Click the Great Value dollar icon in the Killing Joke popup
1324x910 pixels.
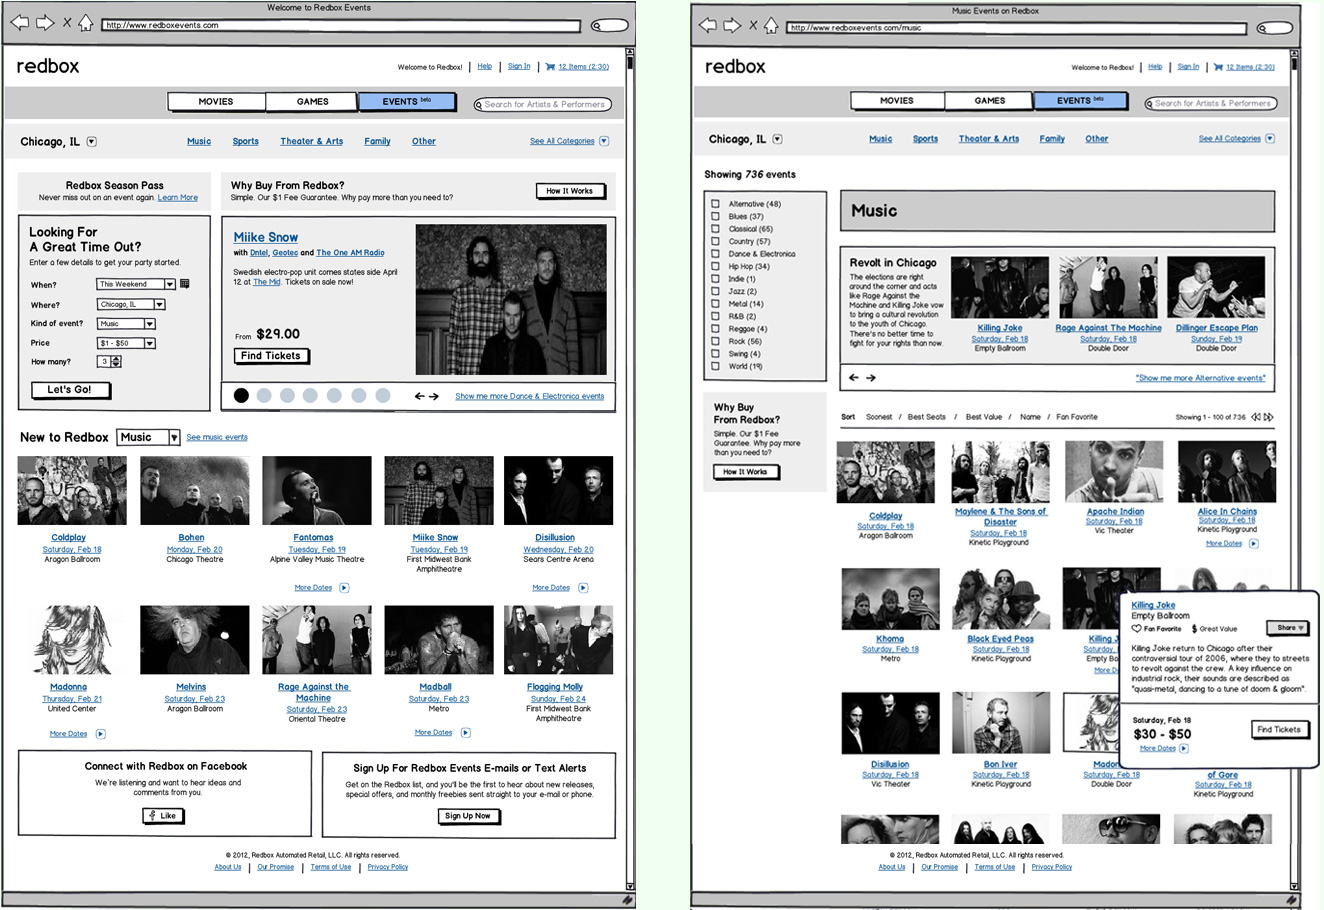point(1194,629)
